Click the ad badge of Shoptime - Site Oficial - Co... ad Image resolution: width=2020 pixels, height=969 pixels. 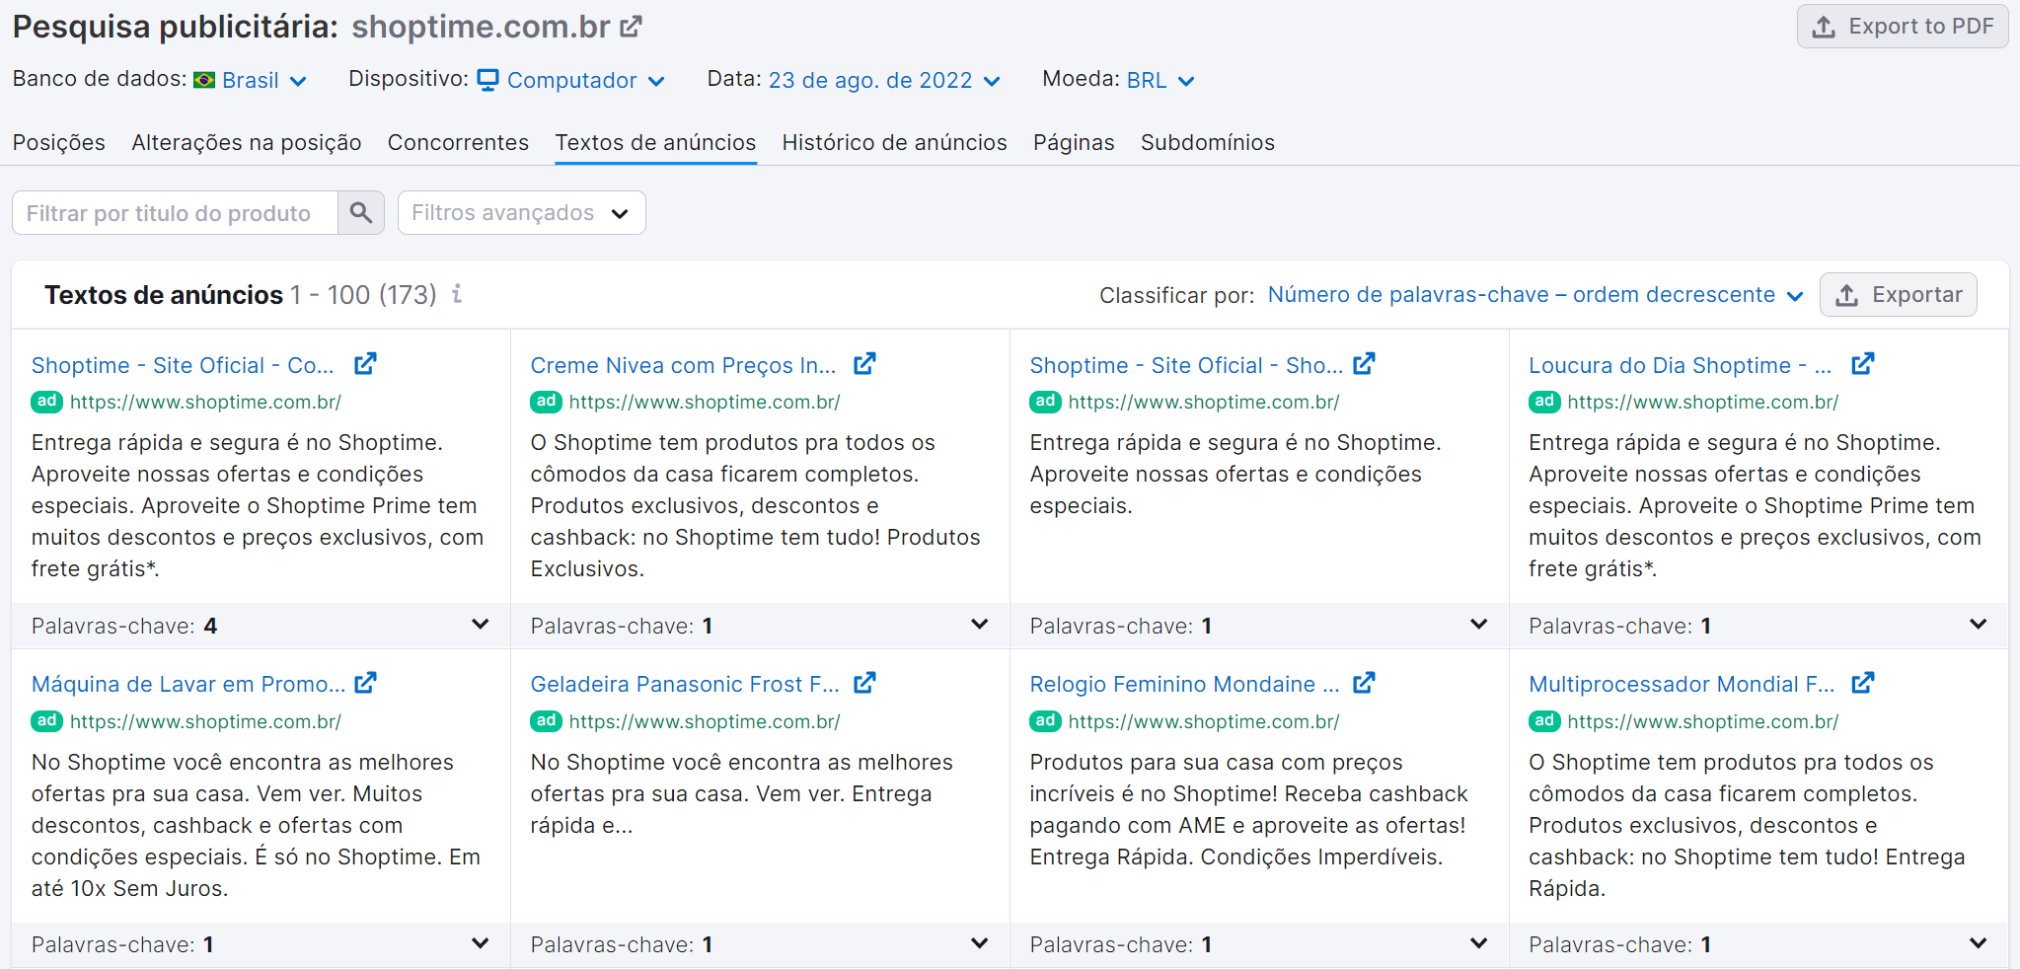(x=47, y=402)
